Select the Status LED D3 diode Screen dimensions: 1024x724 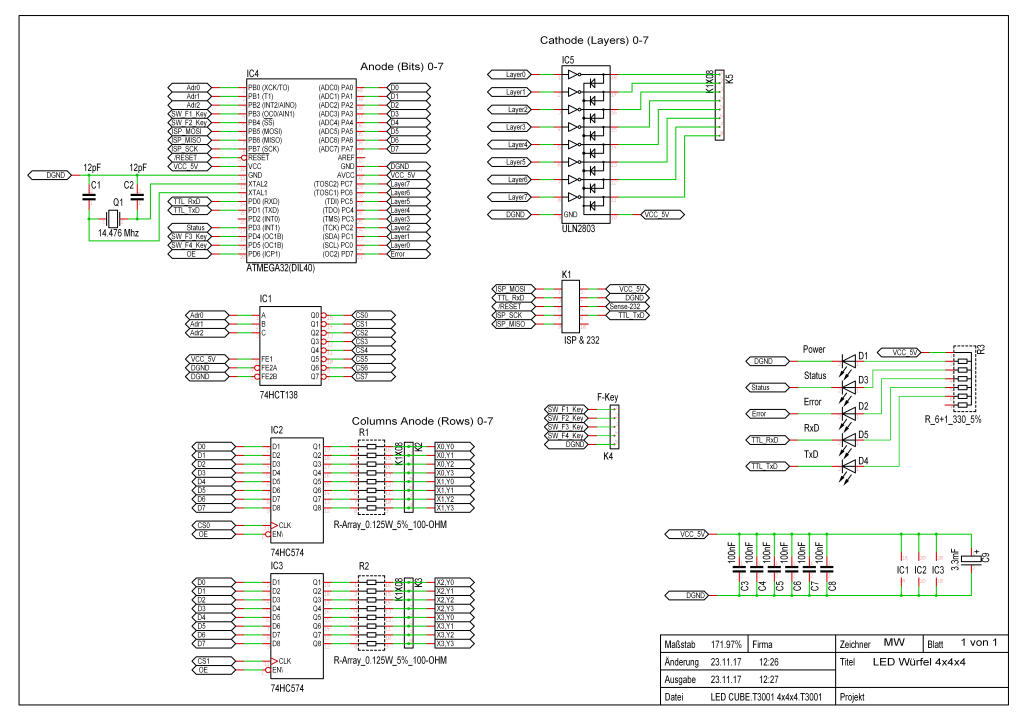tap(849, 387)
